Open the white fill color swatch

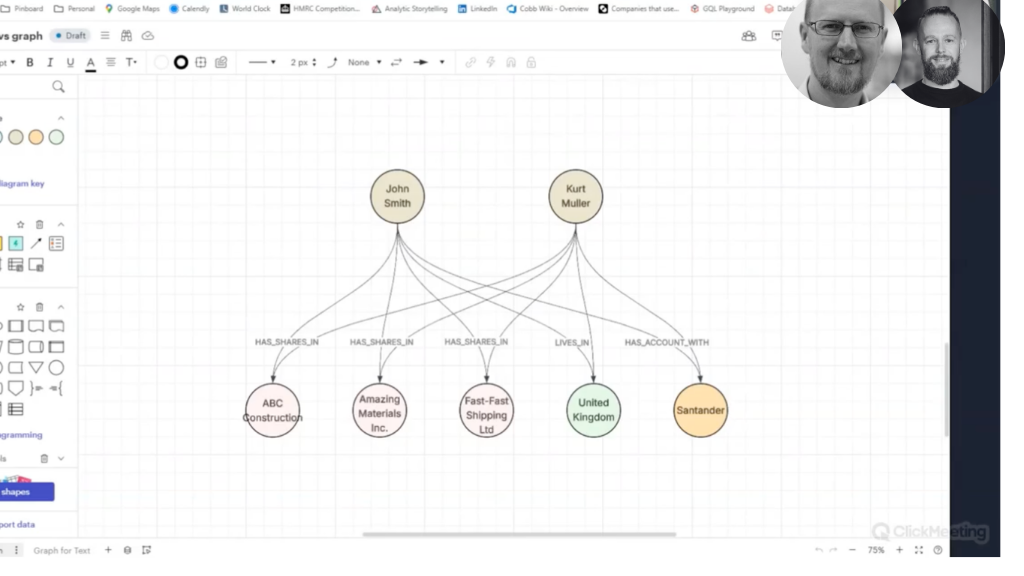click(x=161, y=62)
